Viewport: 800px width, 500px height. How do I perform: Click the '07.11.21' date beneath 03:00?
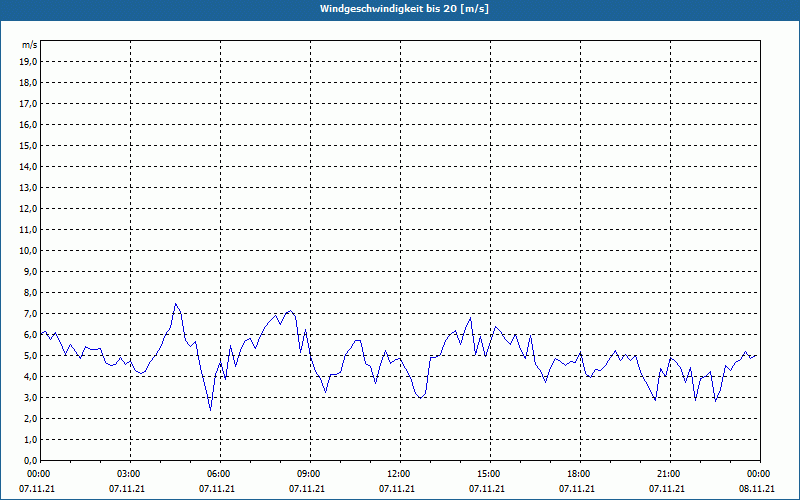coord(127,489)
